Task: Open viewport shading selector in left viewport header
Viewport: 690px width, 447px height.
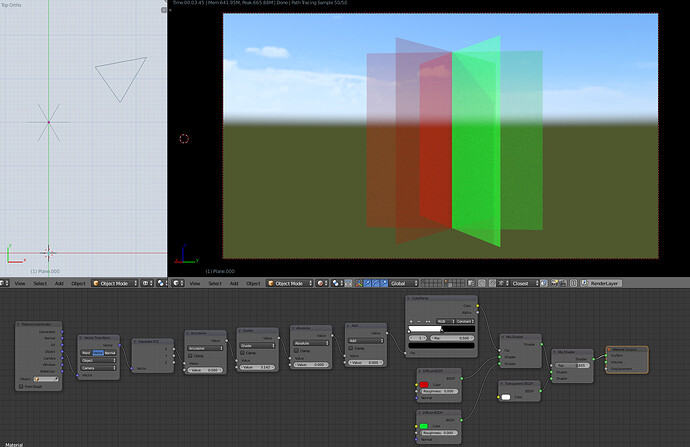Action: click(147, 283)
